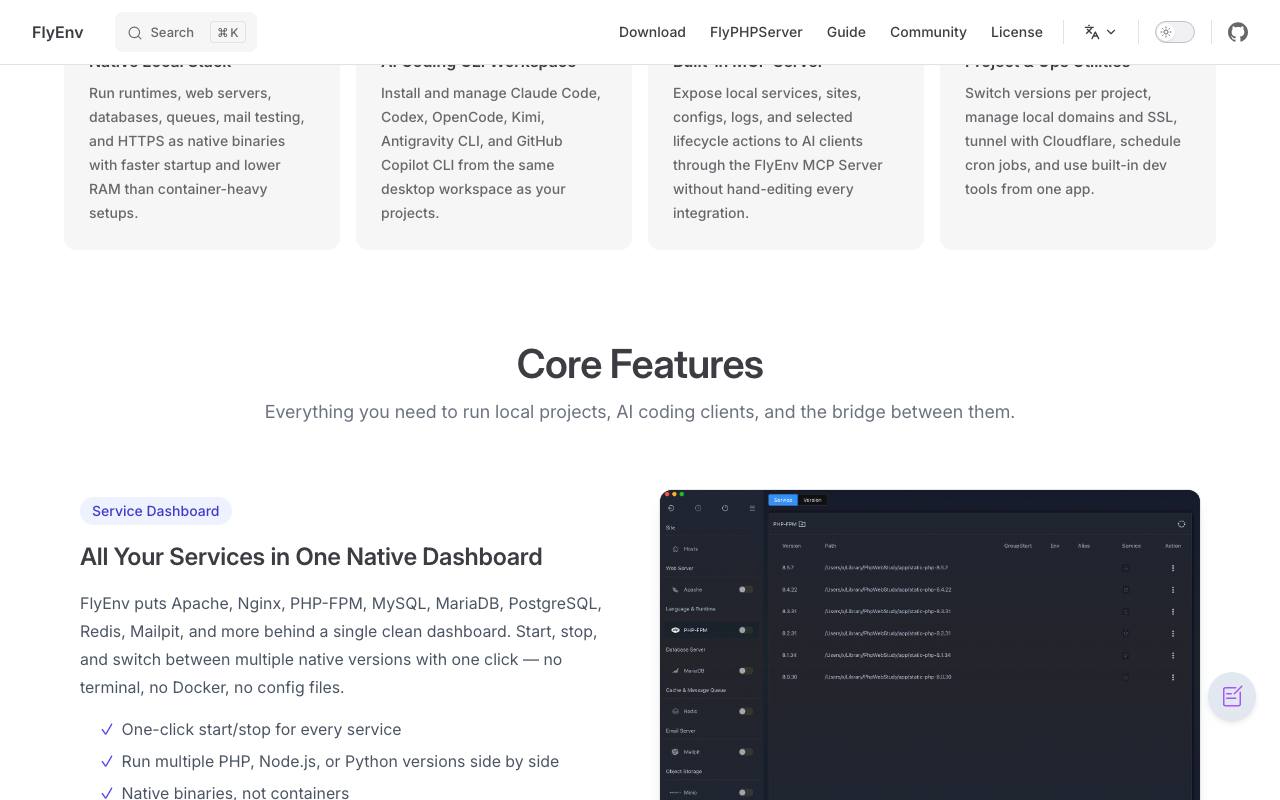This screenshot has height=800, width=1280.
Task: Select the Service tab in dashboard screenshot
Action: 783,500
